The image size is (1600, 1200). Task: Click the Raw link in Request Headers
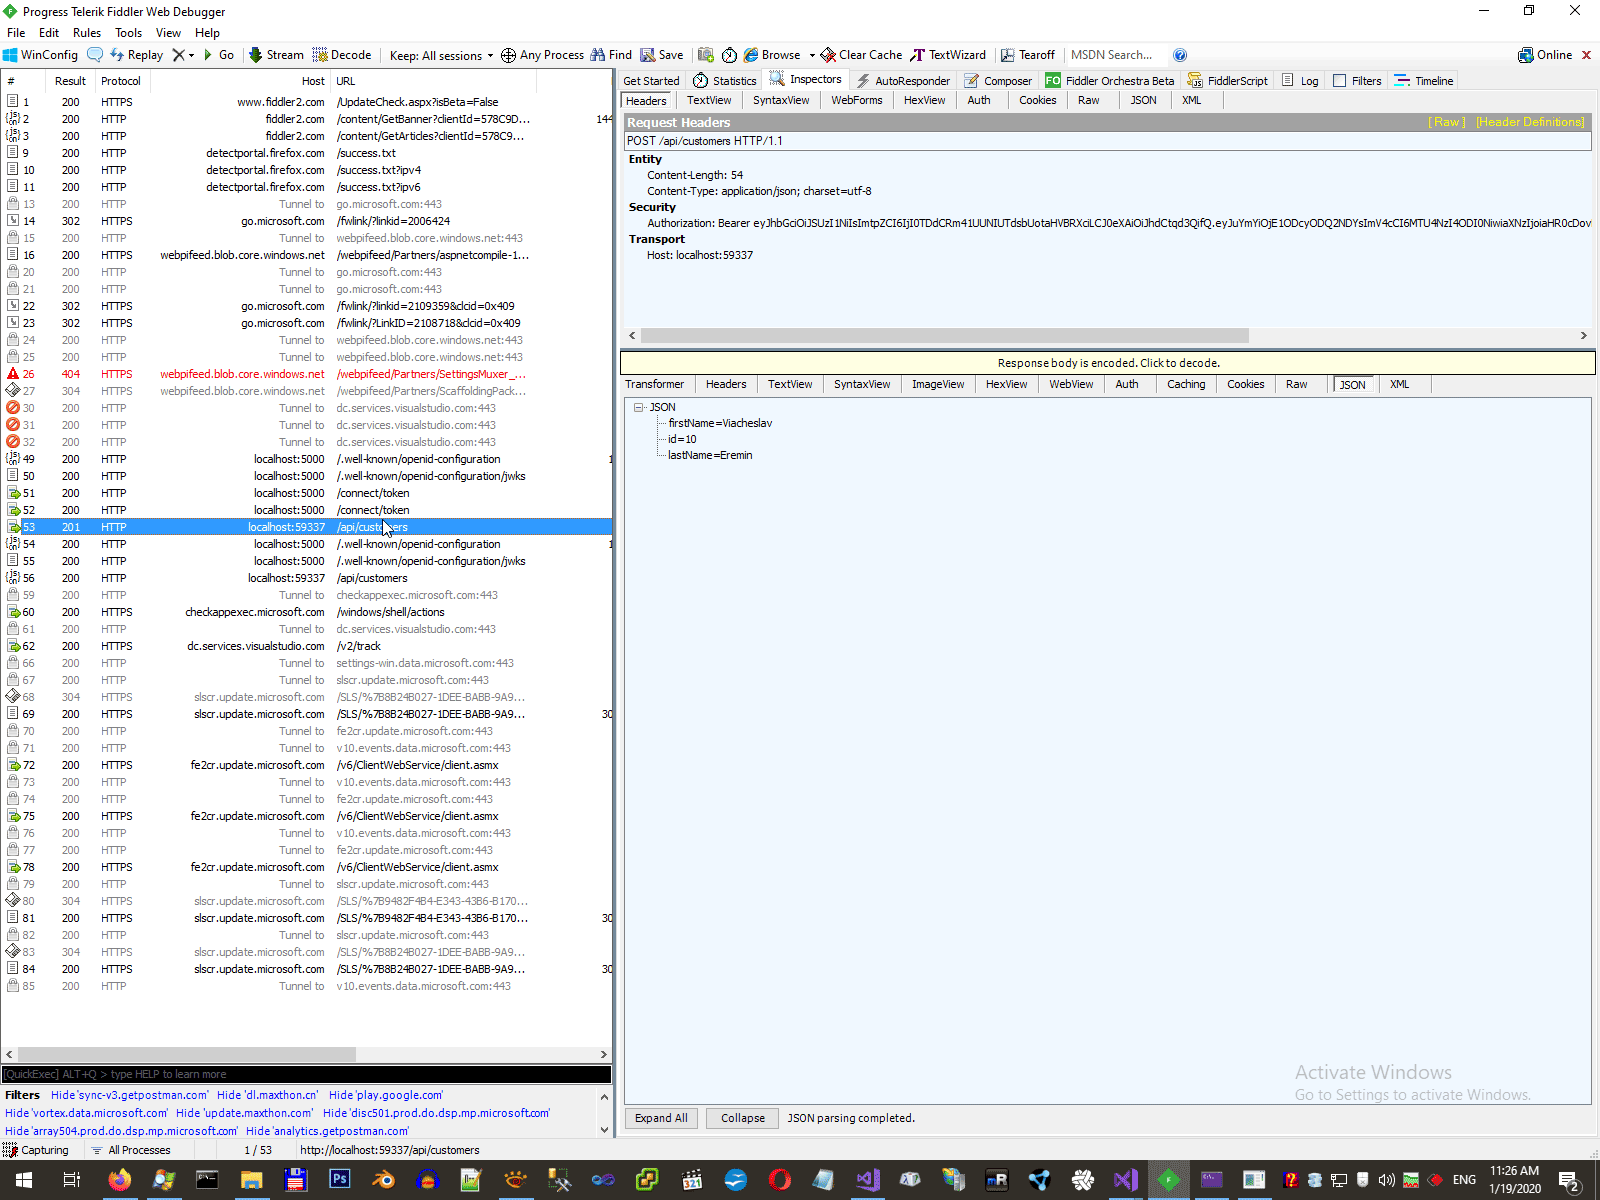coord(1447,122)
